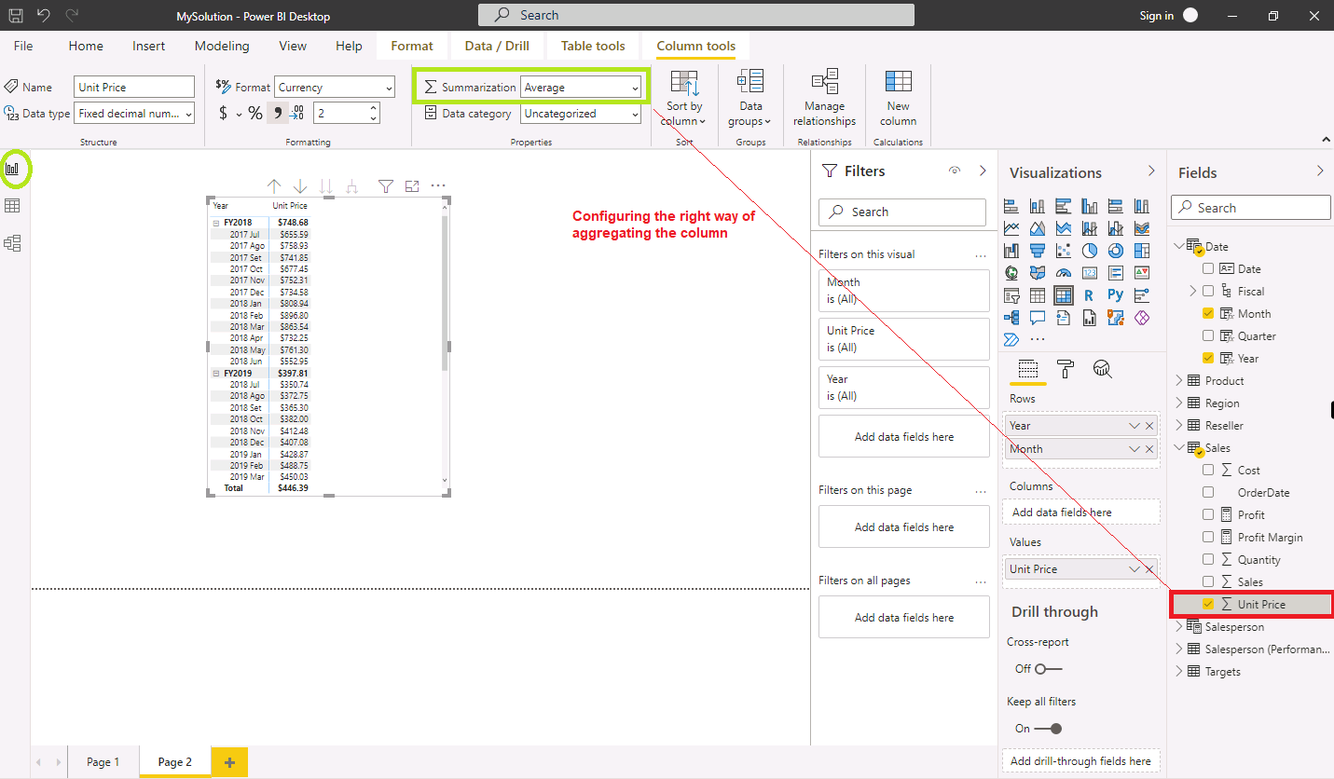Viewport: 1334px width, 779px height.
Task: Uncheck the Month field
Action: (x=1208, y=313)
